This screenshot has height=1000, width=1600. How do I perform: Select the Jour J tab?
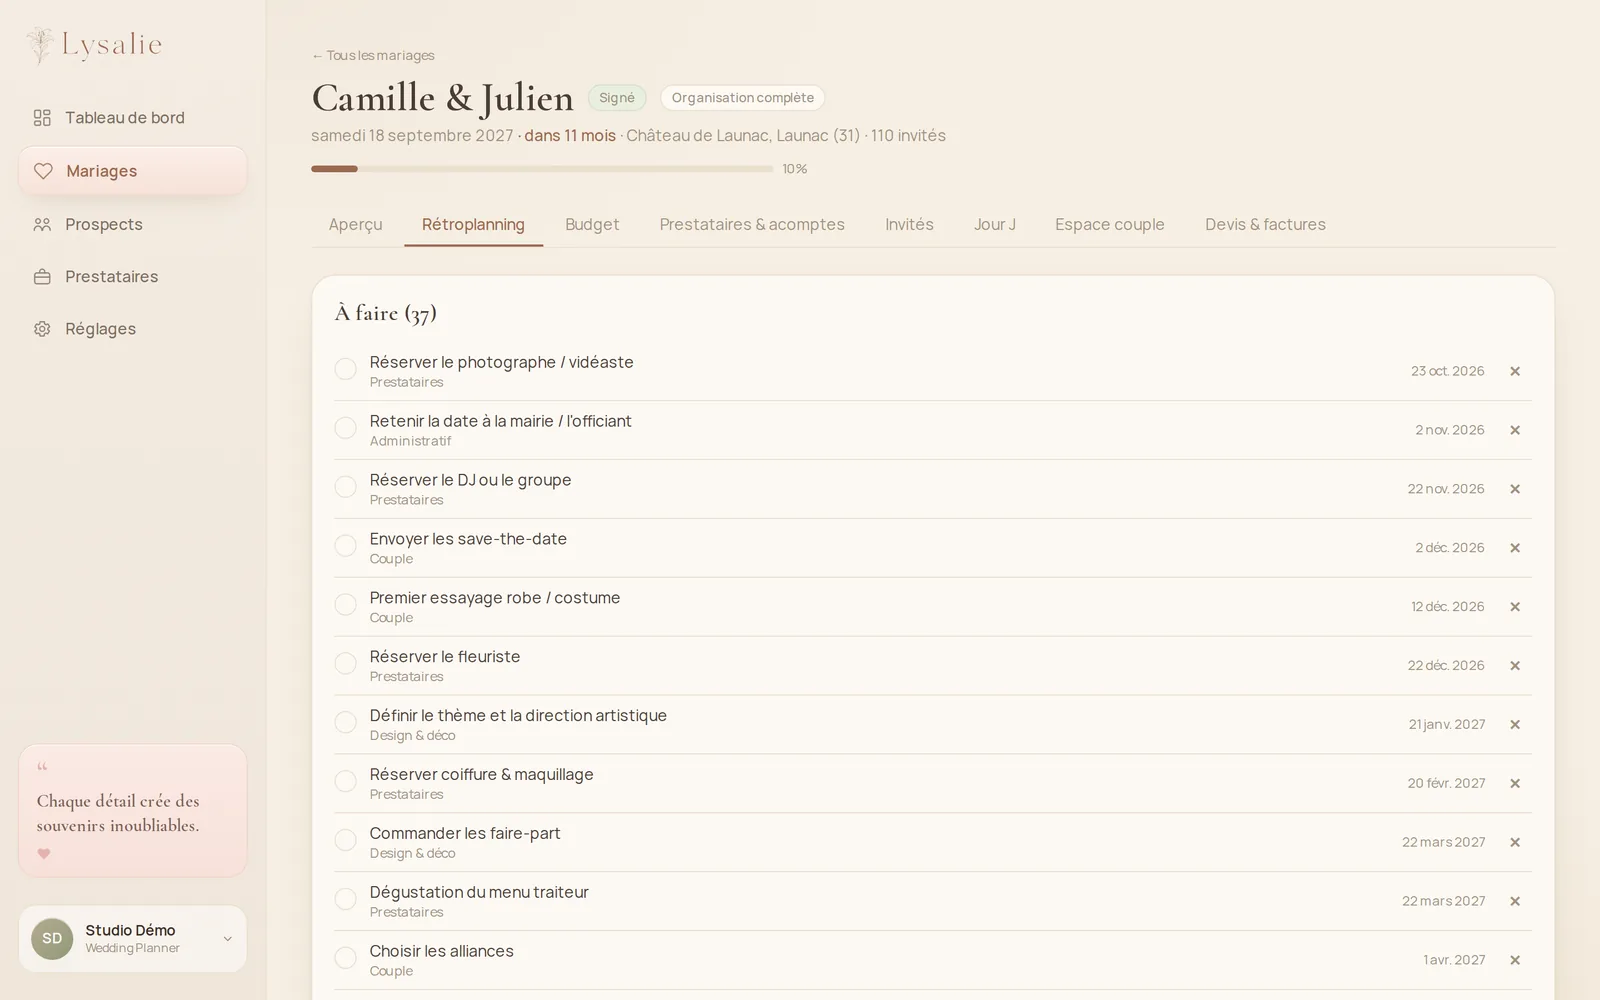(995, 225)
